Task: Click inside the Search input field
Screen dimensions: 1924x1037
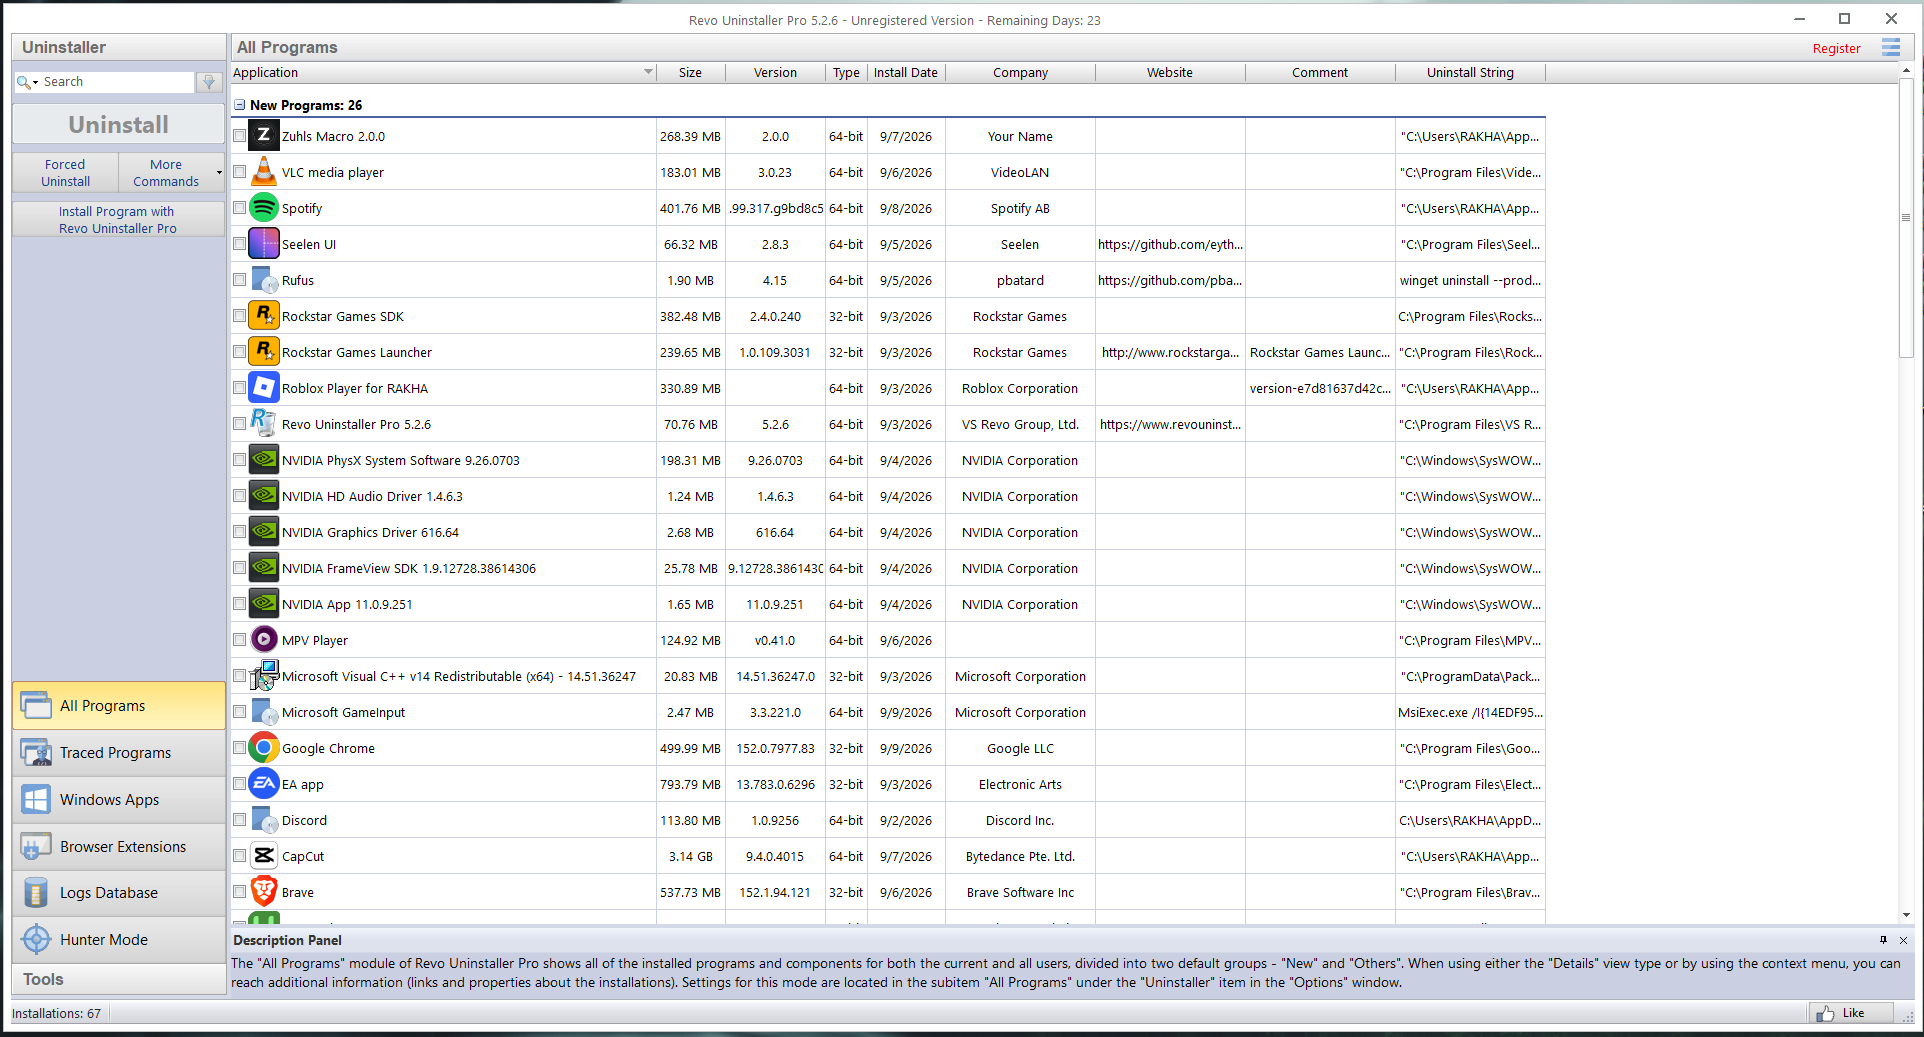Action: [x=117, y=82]
